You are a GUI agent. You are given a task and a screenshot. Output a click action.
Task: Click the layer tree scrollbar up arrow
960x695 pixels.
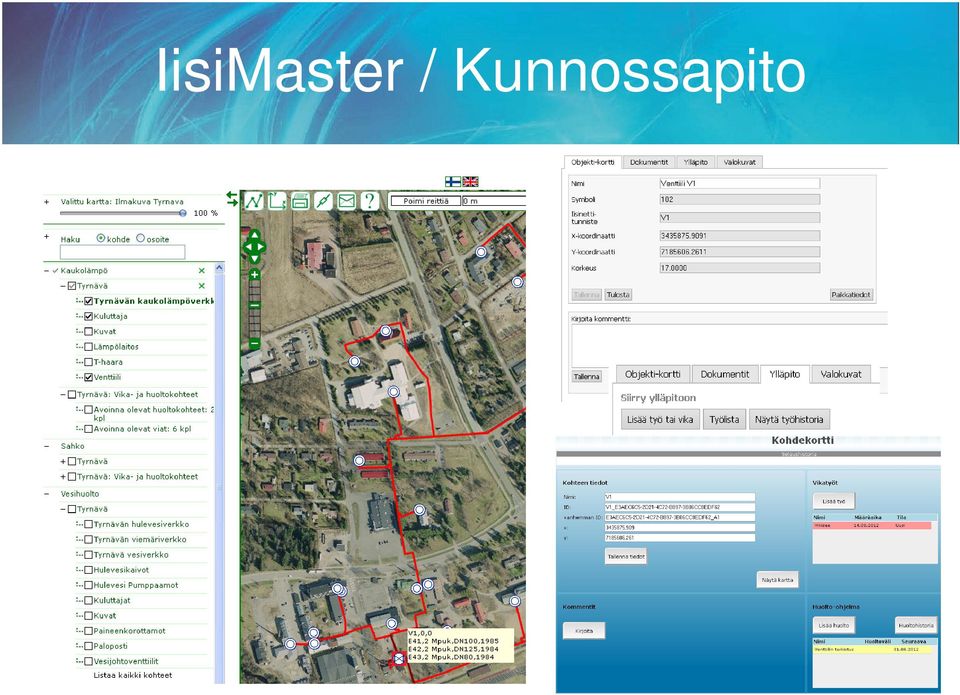pos(219,268)
